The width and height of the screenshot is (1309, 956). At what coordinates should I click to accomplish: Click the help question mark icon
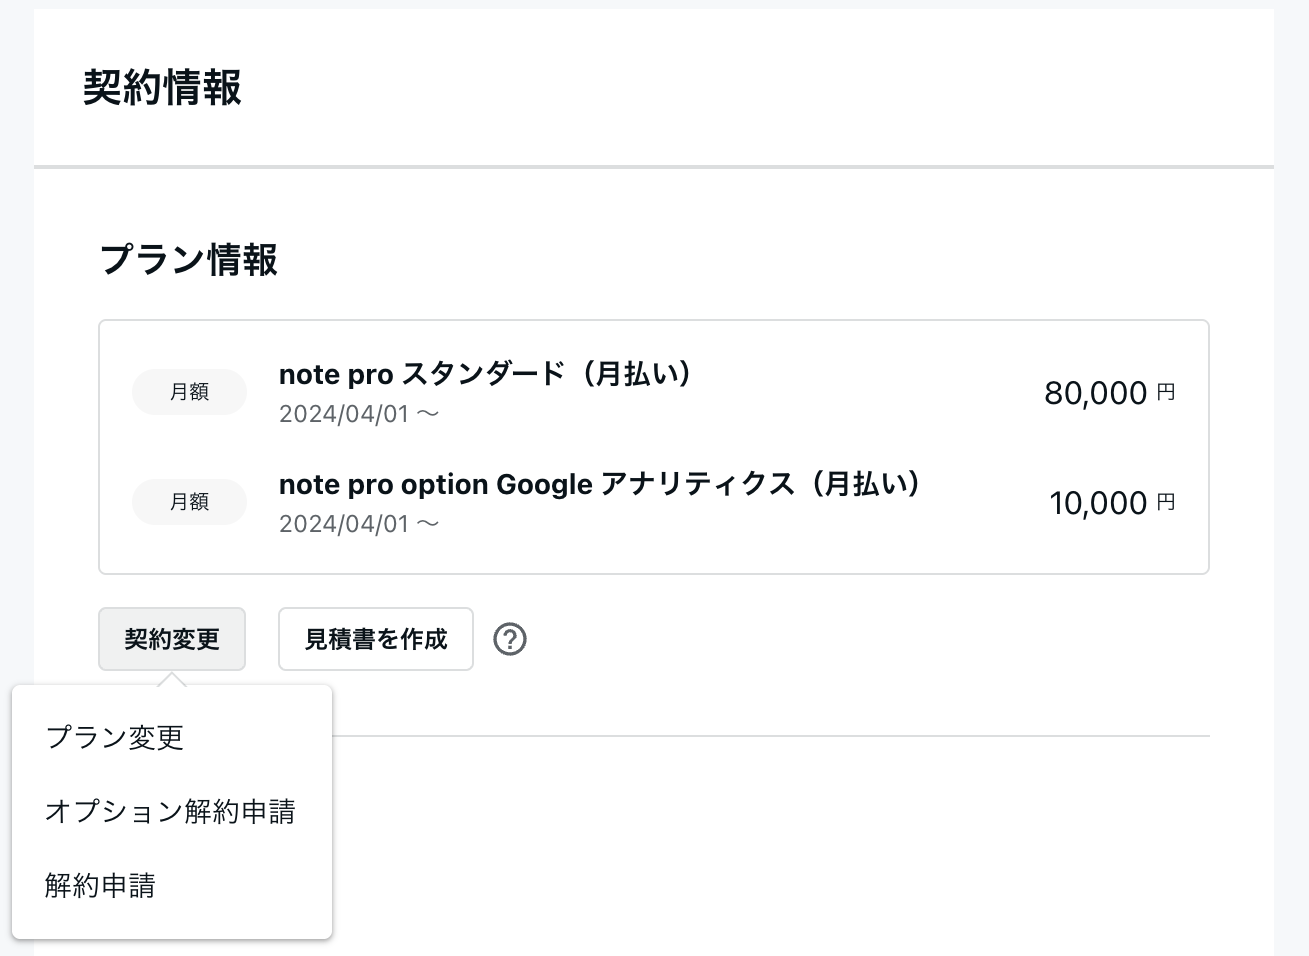click(x=510, y=639)
